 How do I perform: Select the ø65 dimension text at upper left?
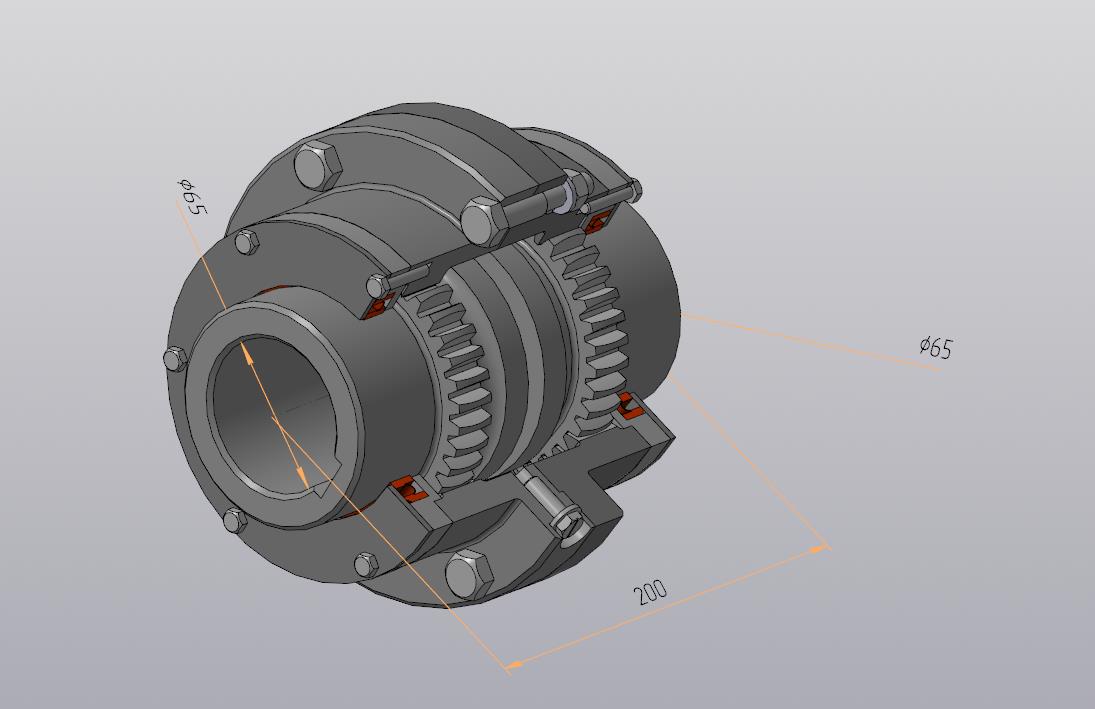tap(192, 196)
